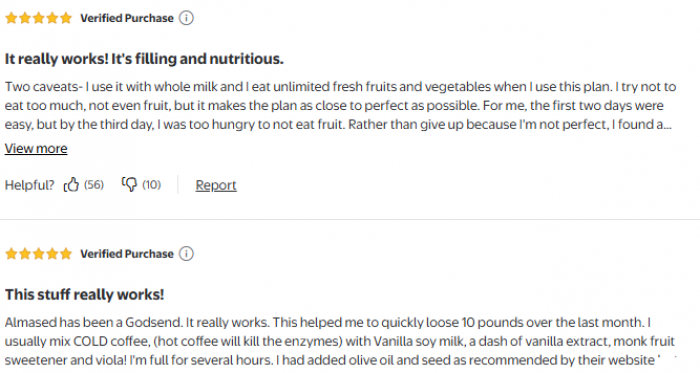Click the review text beginning 'Almased has been a Godsend'
Screen dimensions: 700x373
point(340,341)
